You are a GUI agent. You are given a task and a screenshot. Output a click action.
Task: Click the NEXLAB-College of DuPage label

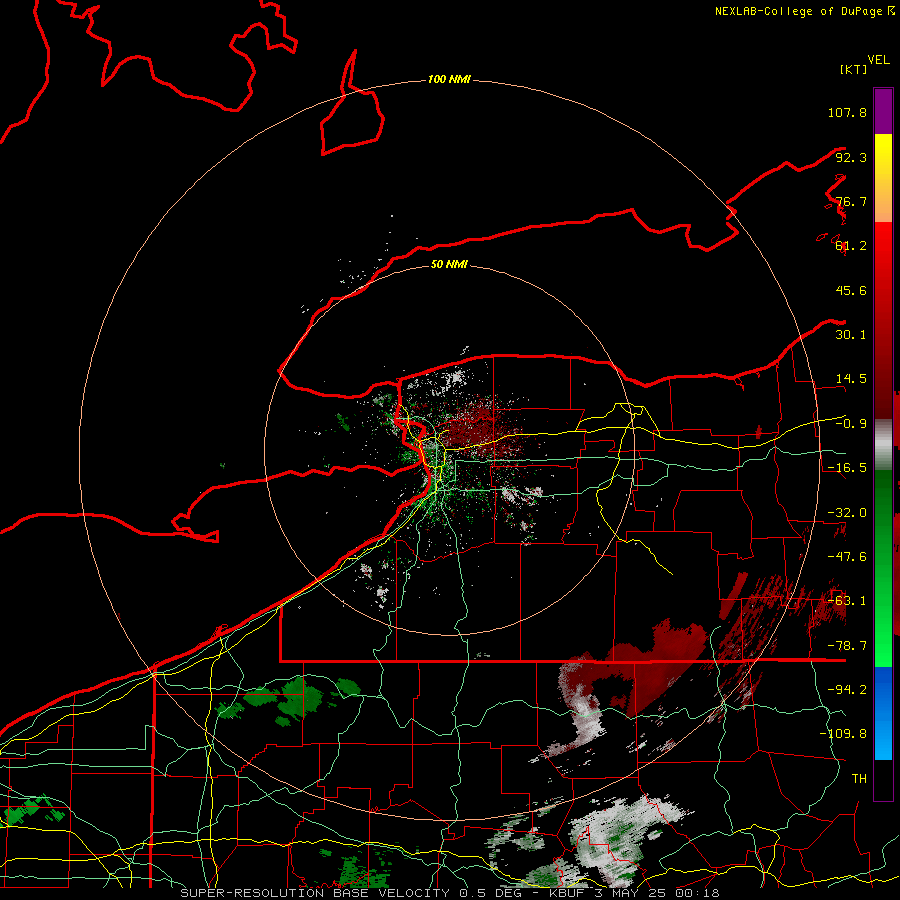pos(804,11)
